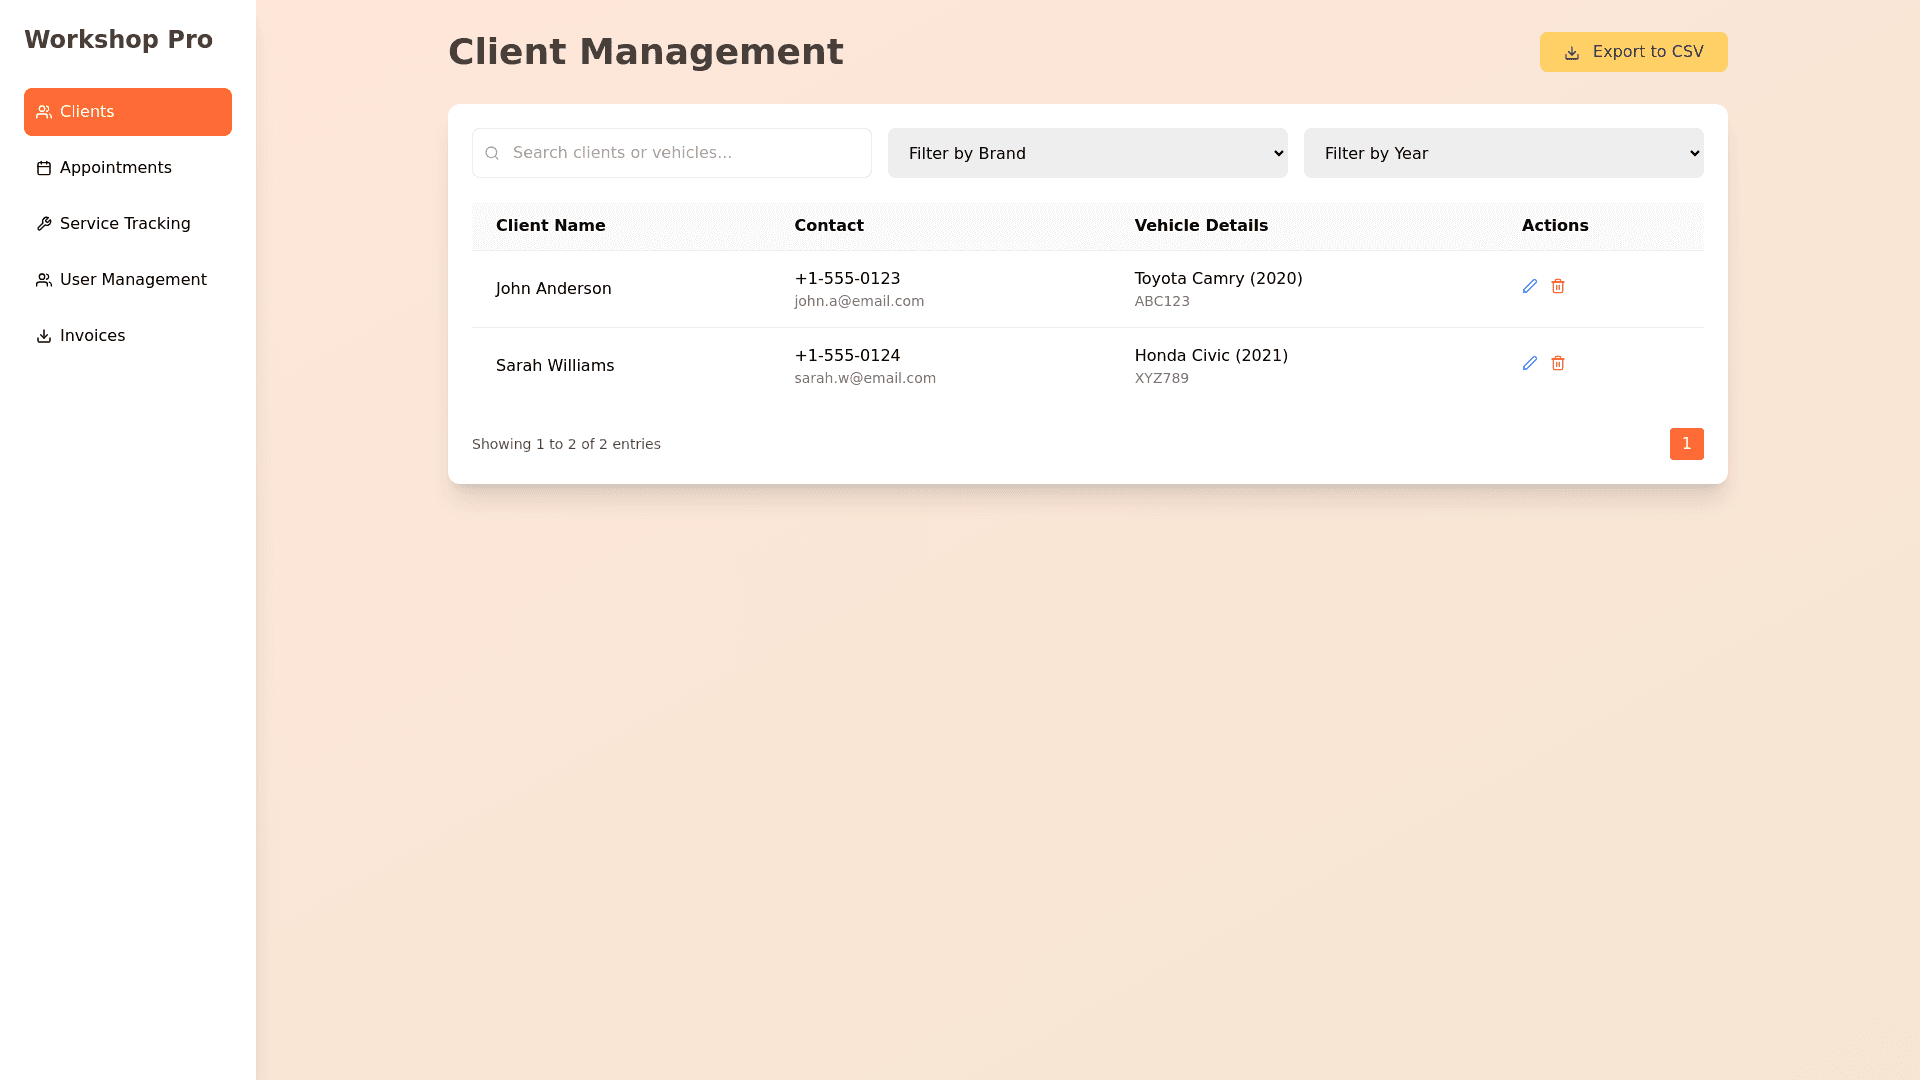Go to Appointments in sidebar

116,168
